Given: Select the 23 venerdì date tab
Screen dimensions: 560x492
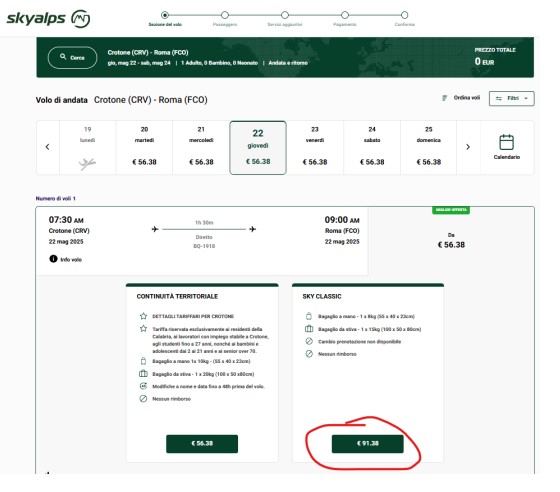Looking at the screenshot, I should (x=315, y=147).
